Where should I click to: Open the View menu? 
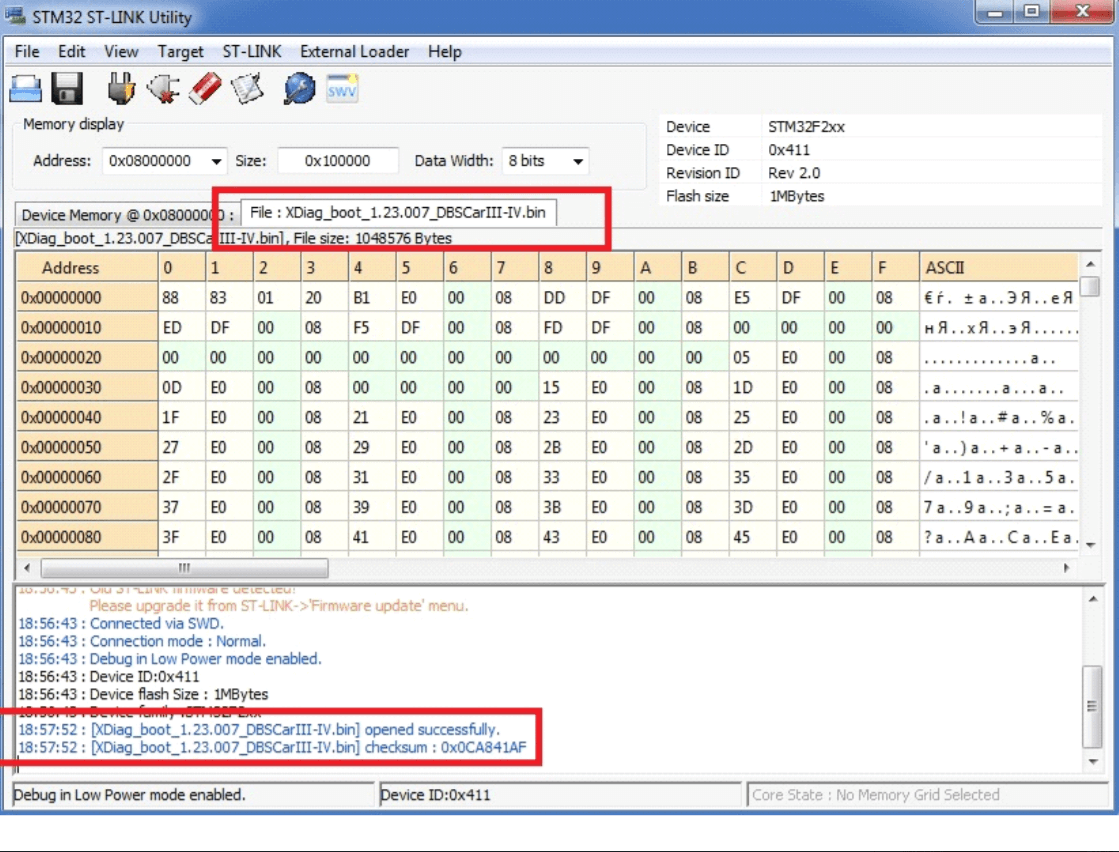coord(121,51)
